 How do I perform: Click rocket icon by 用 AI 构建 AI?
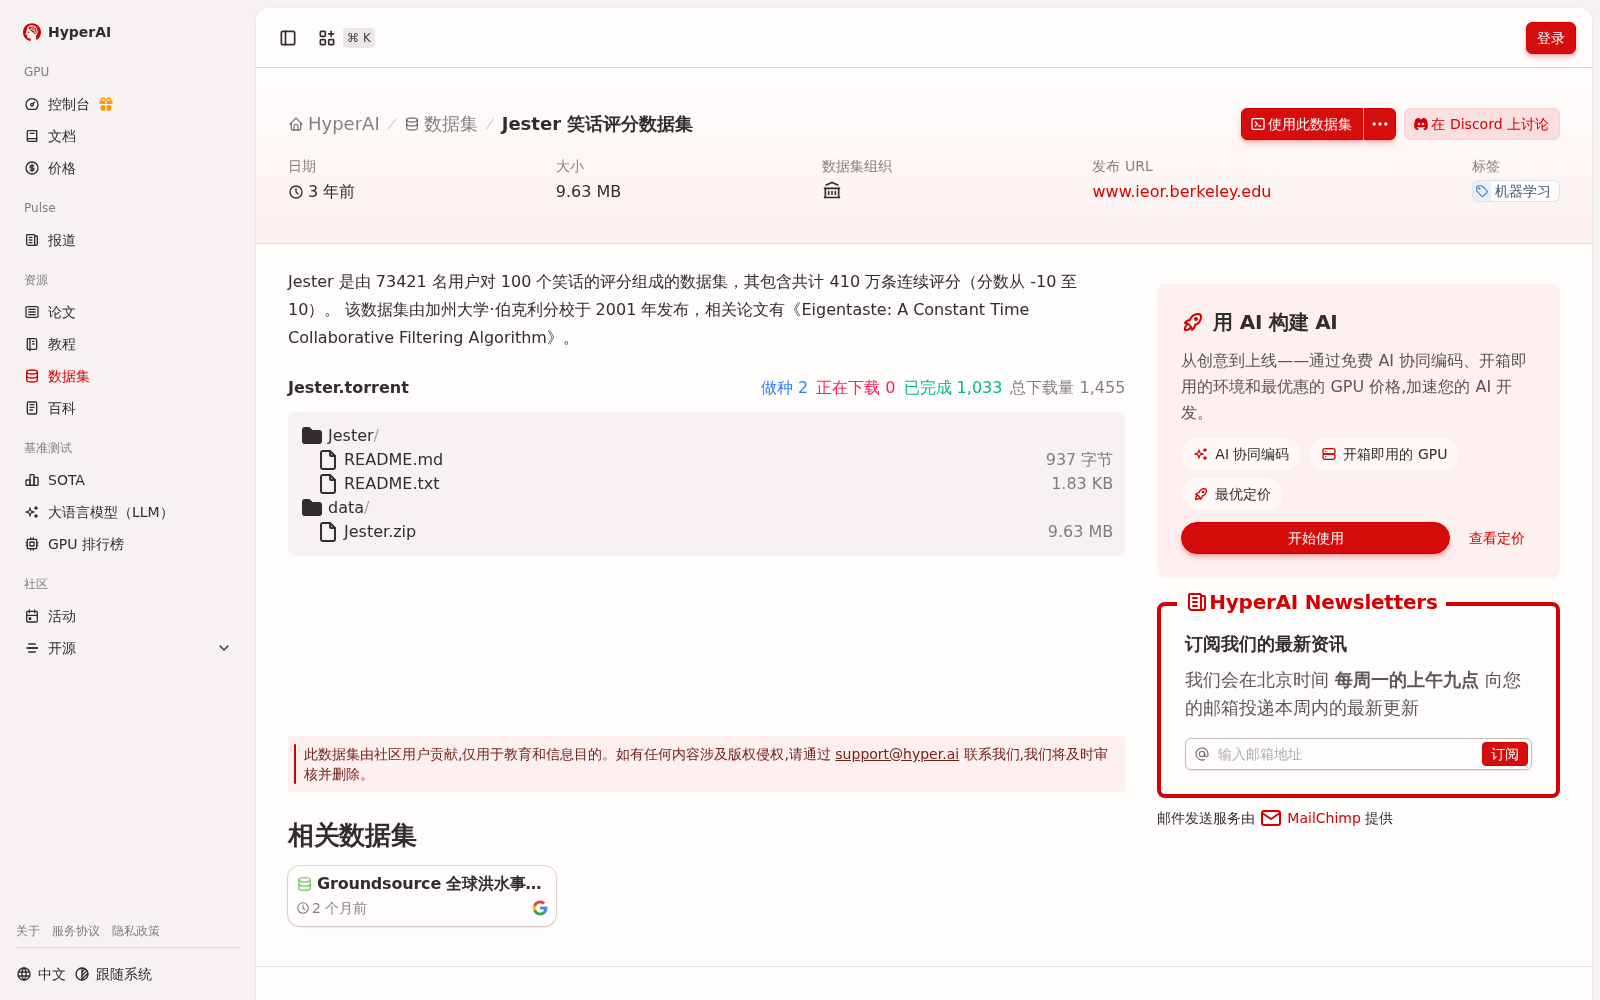point(1192,322)
